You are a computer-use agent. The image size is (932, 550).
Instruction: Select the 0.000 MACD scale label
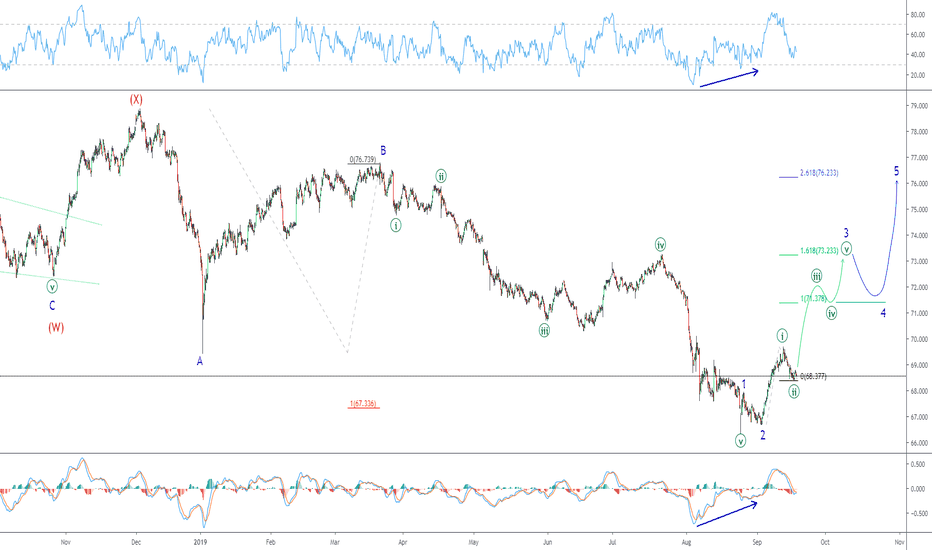coord(918,489)
